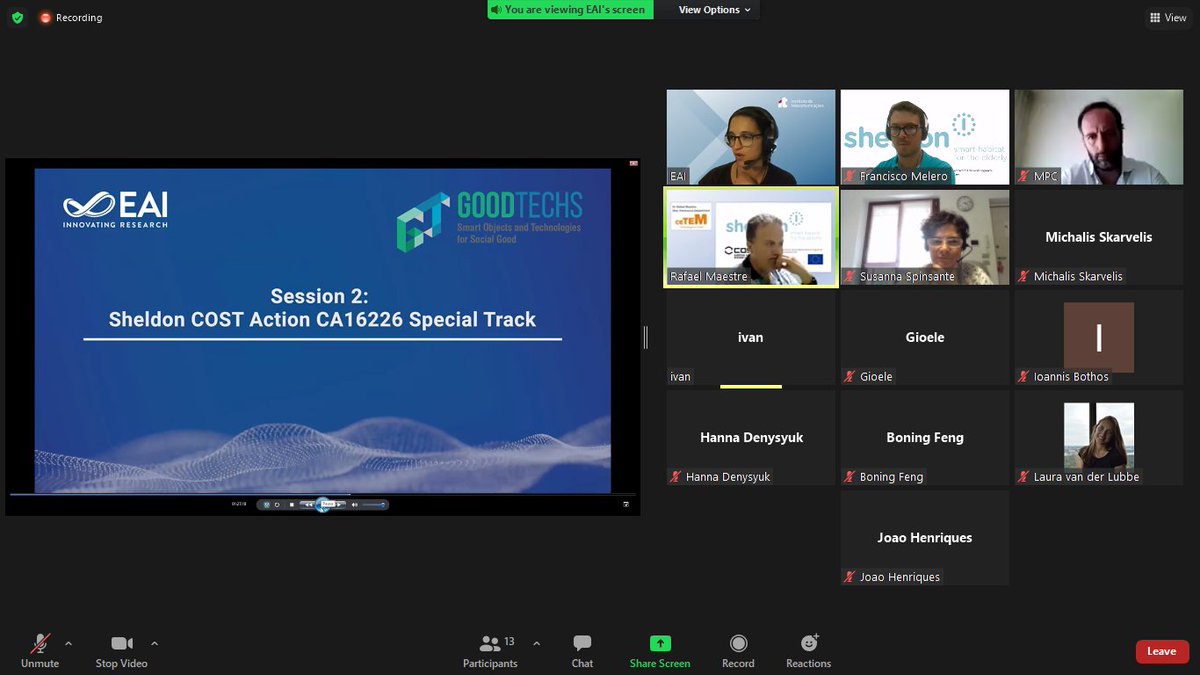Click muted mic icon by Francisco Melero
The height and width of the screenshot is (675, 1200).
850,176
